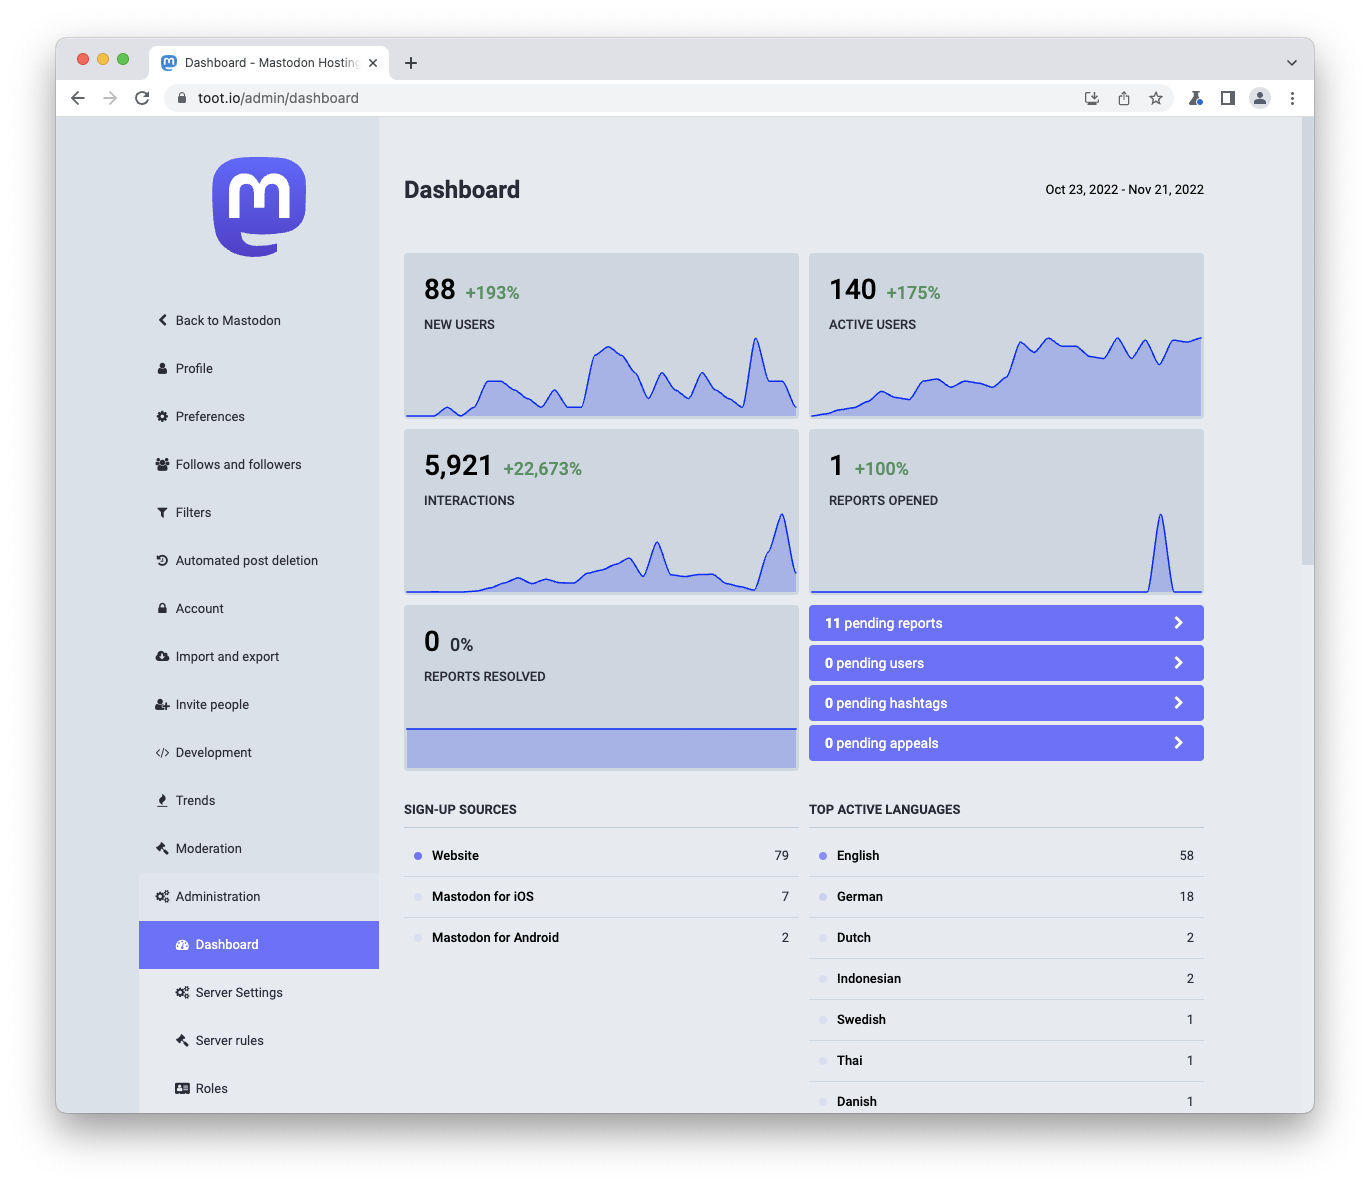The height and width of the screenshot is (1187, 1370).
Task: Open Server Settings from the sidebar
Action: point(240,992)
